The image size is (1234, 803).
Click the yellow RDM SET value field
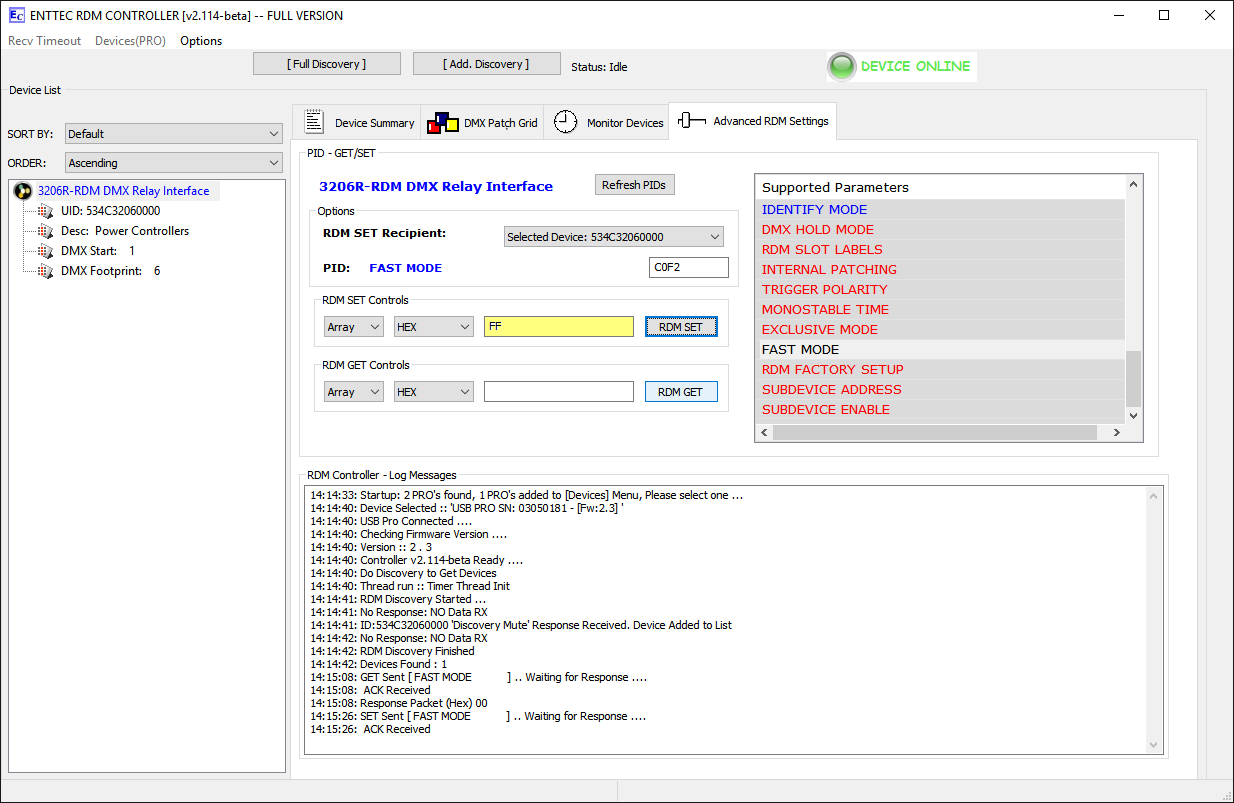coord(558,327)
